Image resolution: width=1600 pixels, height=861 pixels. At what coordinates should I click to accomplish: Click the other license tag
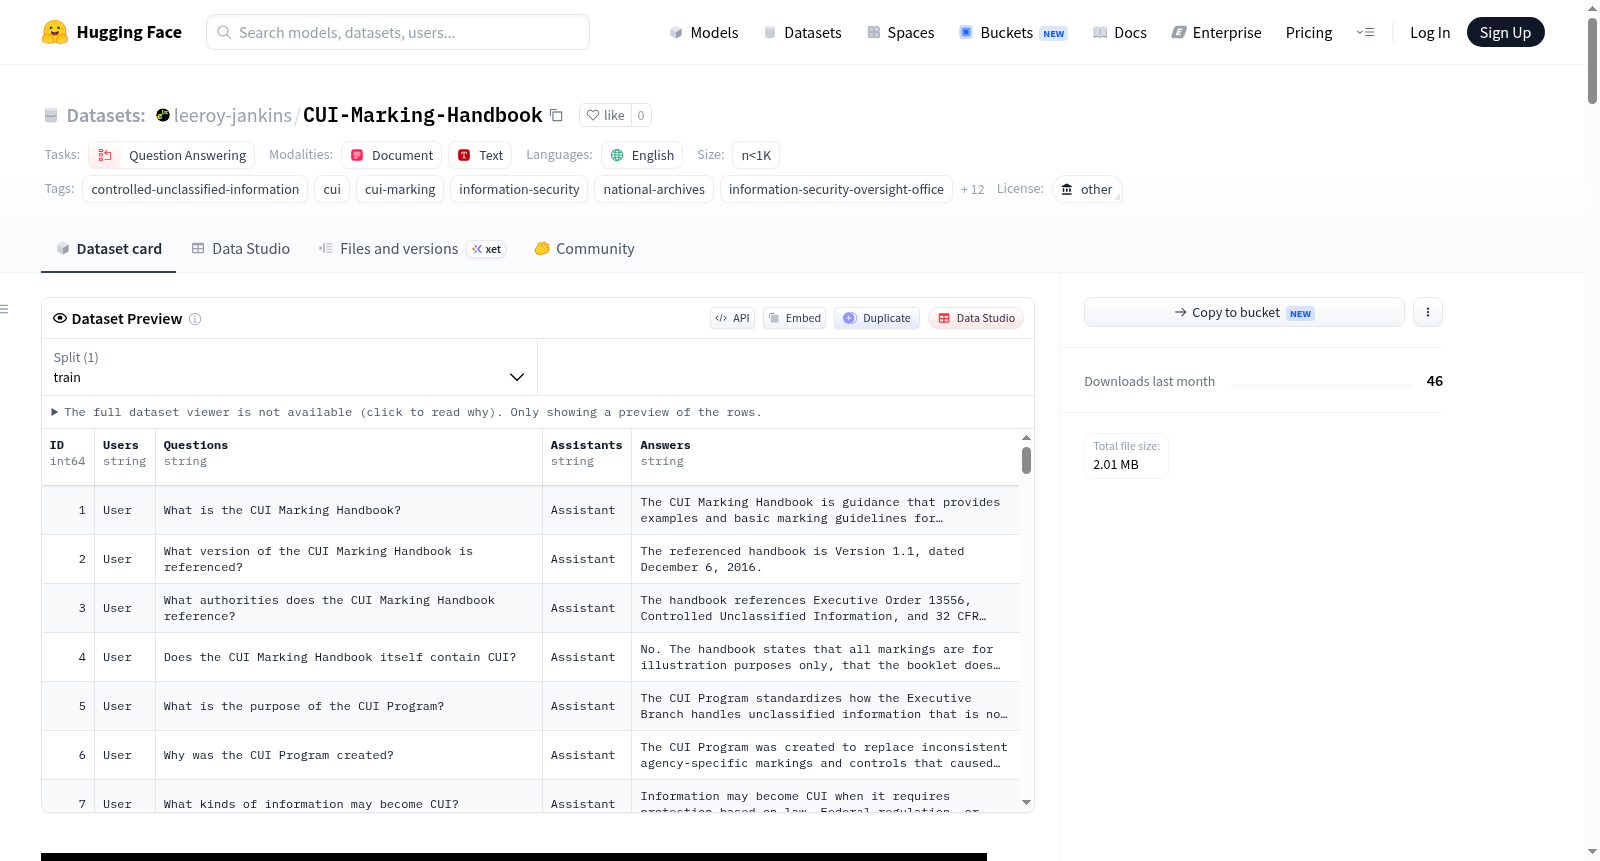tap(1087, 189)
